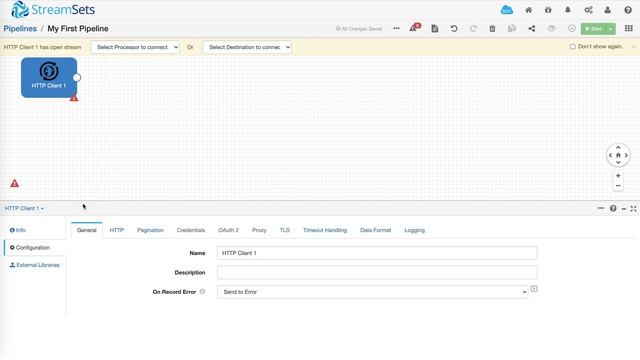The image size is (640, 360).
Task: Maximize the properties panel
Action: (633, 209)
